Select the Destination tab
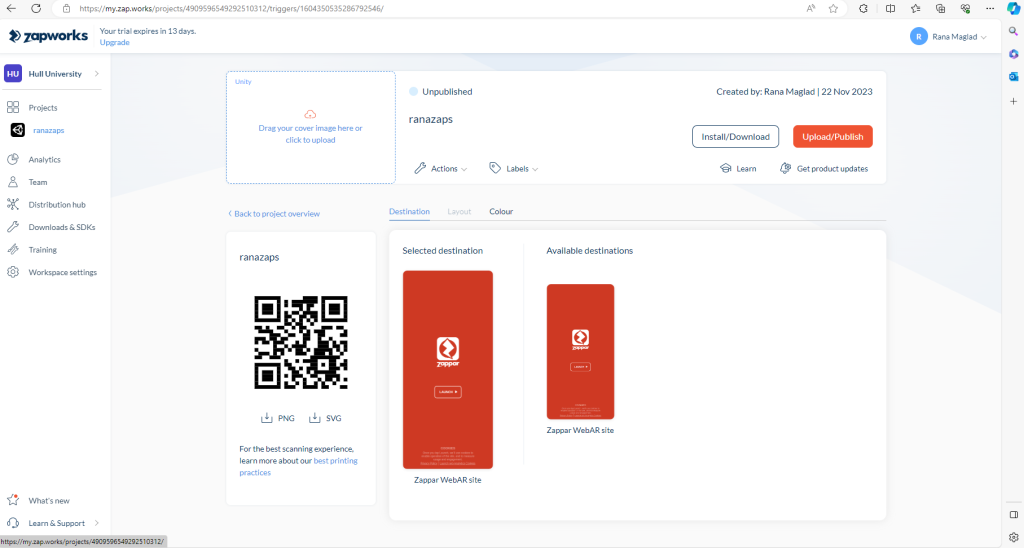The height and width of the screenshot is (548, 1024). [x=409, y=212]
